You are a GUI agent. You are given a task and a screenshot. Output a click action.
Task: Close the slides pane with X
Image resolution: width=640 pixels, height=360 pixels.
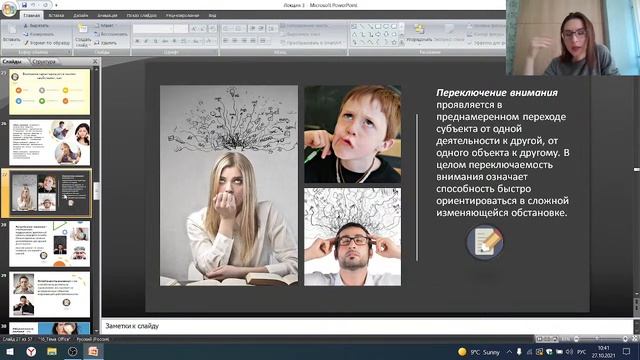[96, 62]
